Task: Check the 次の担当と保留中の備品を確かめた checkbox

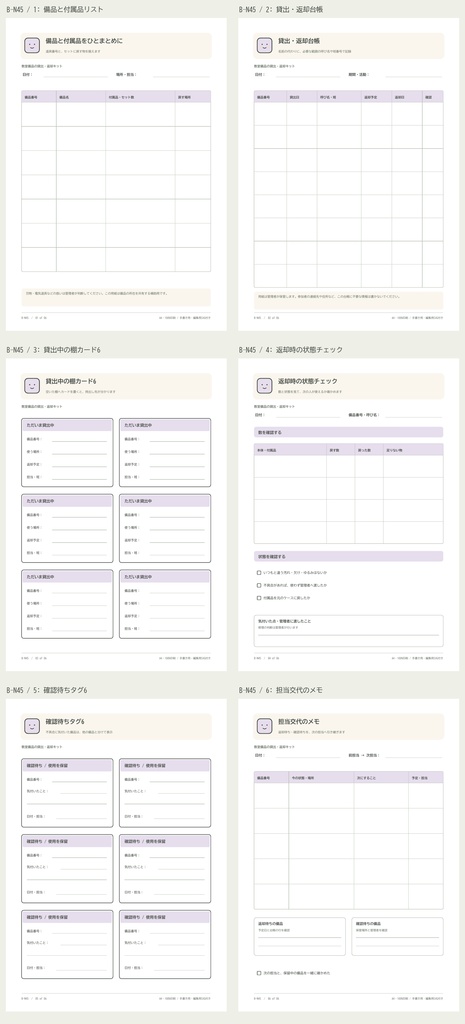Action: click(259, 973)
